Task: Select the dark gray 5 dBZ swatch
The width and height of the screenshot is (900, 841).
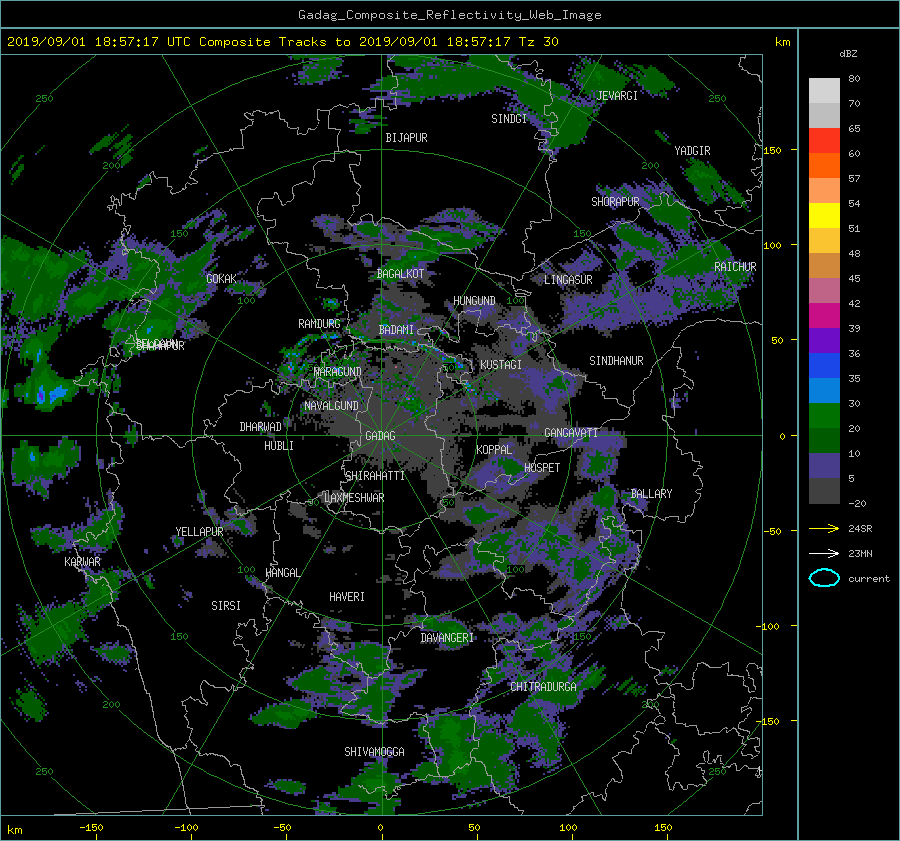Action: click(x=824, y=490)
